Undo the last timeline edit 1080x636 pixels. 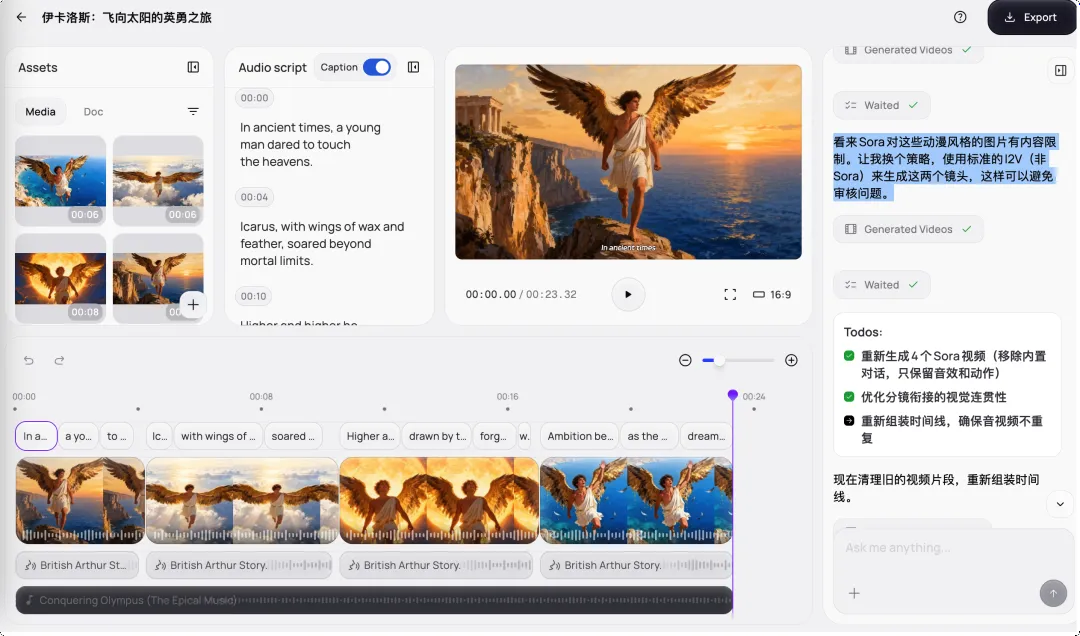tap(29, 360)
